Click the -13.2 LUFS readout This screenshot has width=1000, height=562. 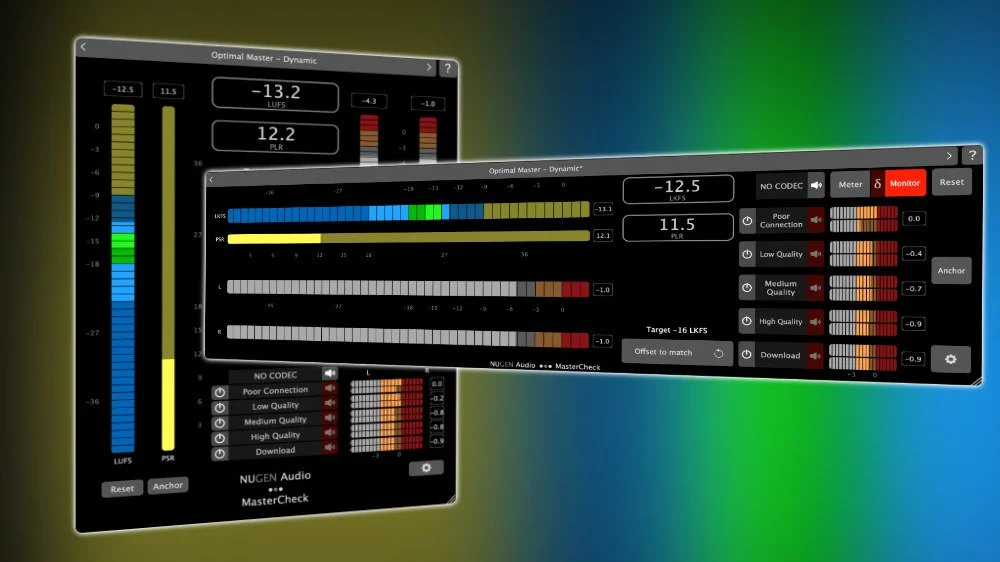275,95
